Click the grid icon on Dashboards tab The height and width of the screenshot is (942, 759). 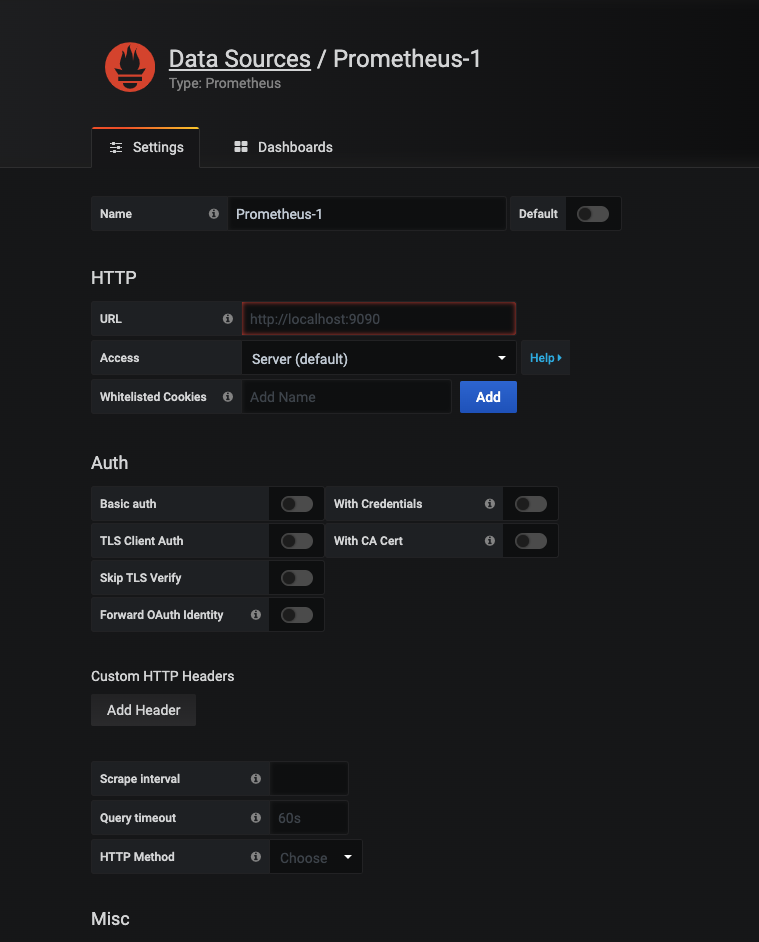click(x=240, y=147)
